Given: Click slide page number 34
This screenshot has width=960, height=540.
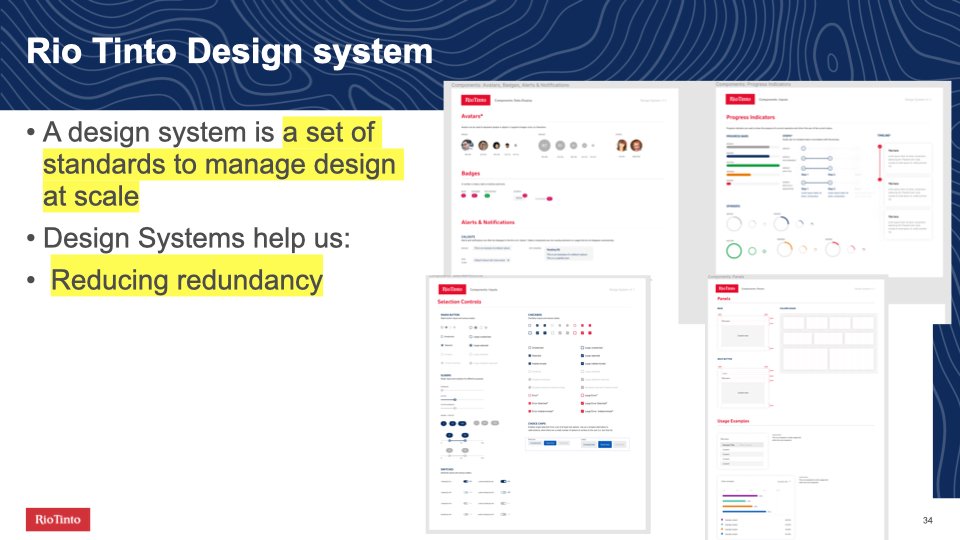Looking at the screenshot, I should [927, 520].
